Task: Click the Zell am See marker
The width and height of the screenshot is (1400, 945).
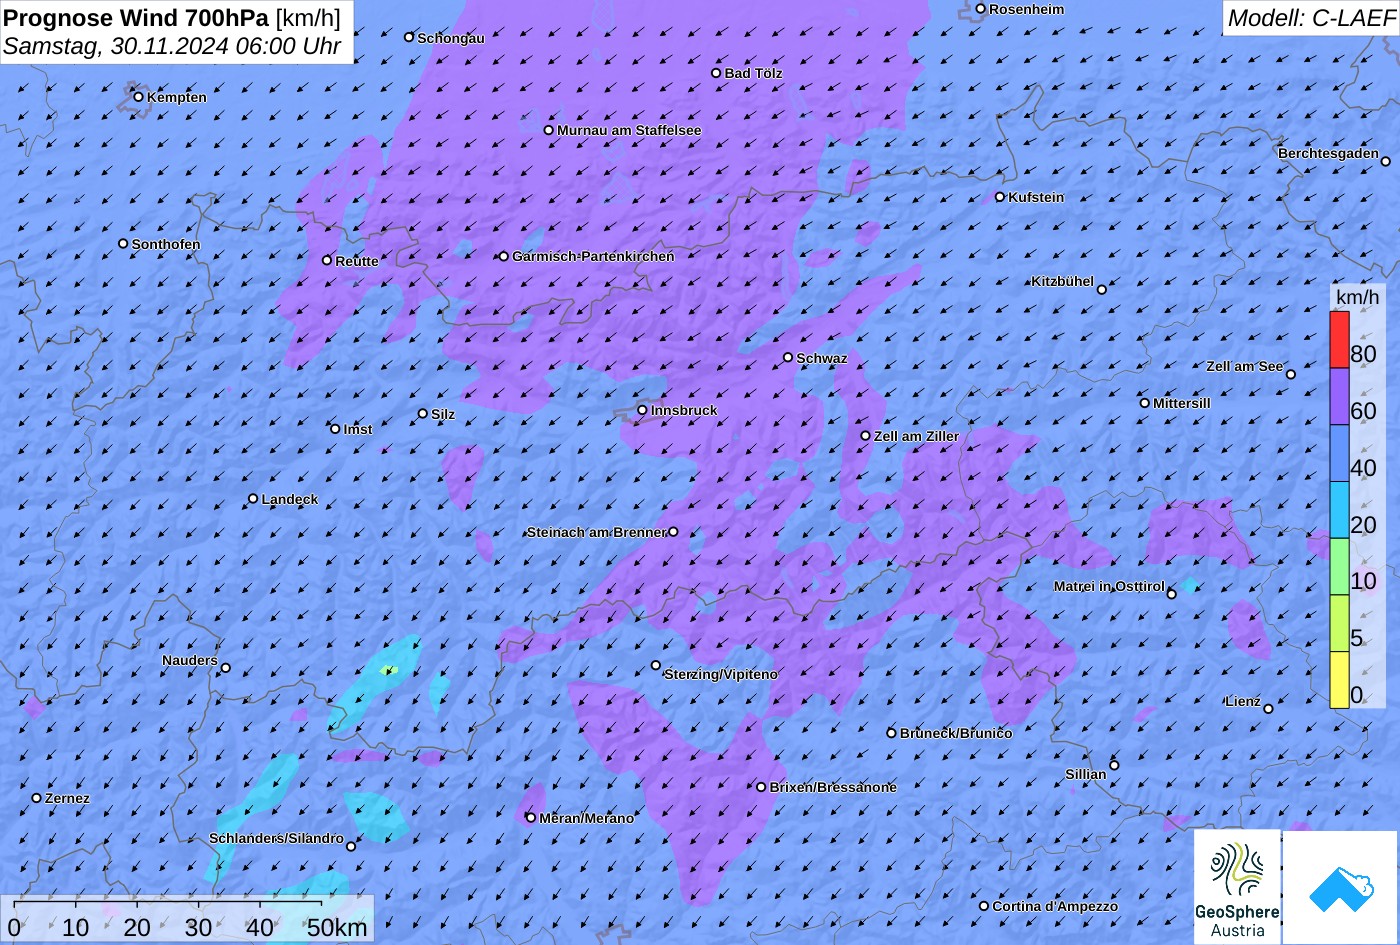Action: pyautogui.click(x=1291, y=374)
